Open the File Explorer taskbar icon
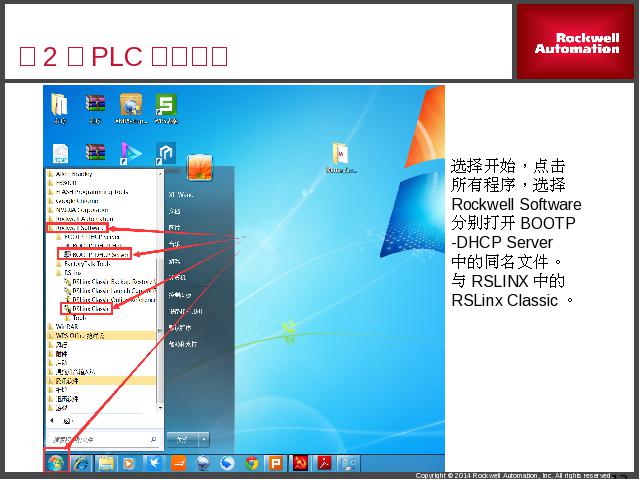Viewport: 640px width, 480px height. [105, 463]
